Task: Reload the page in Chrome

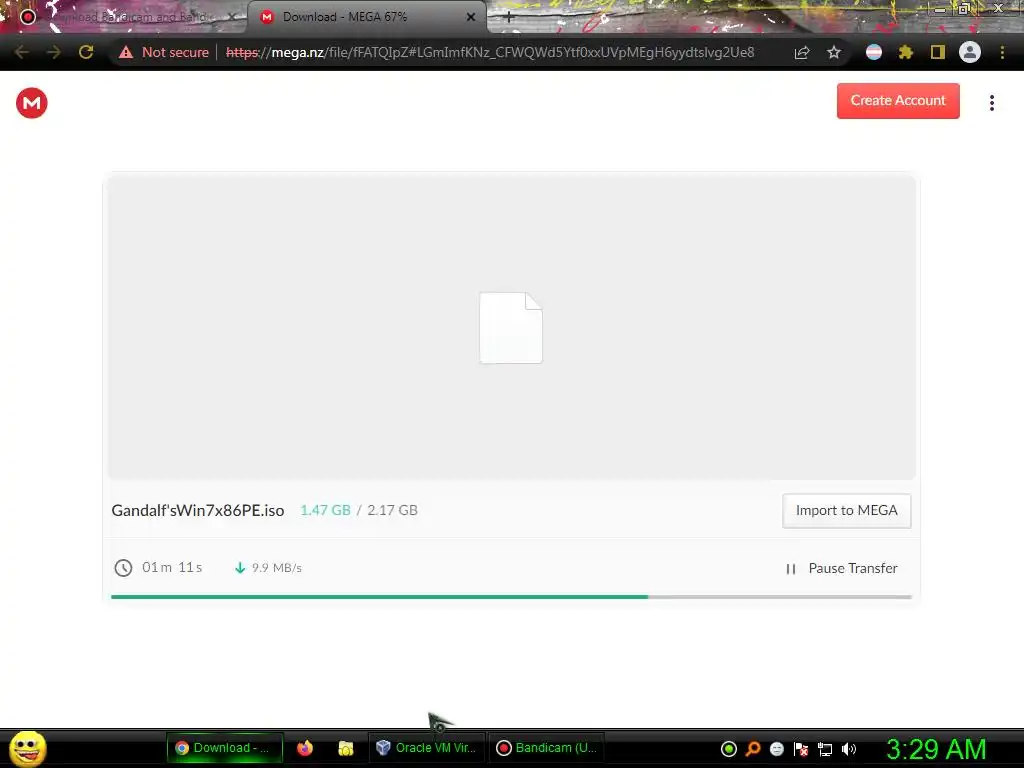Action: (x=86, y=52)
